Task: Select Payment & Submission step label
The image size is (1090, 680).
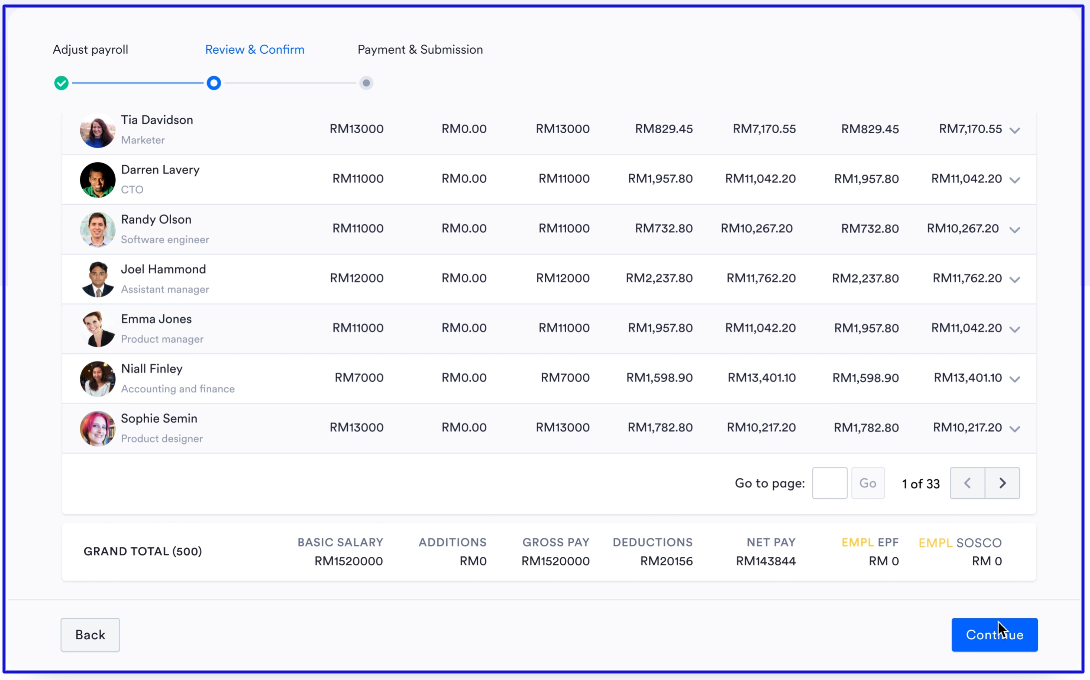Action: 420,50
